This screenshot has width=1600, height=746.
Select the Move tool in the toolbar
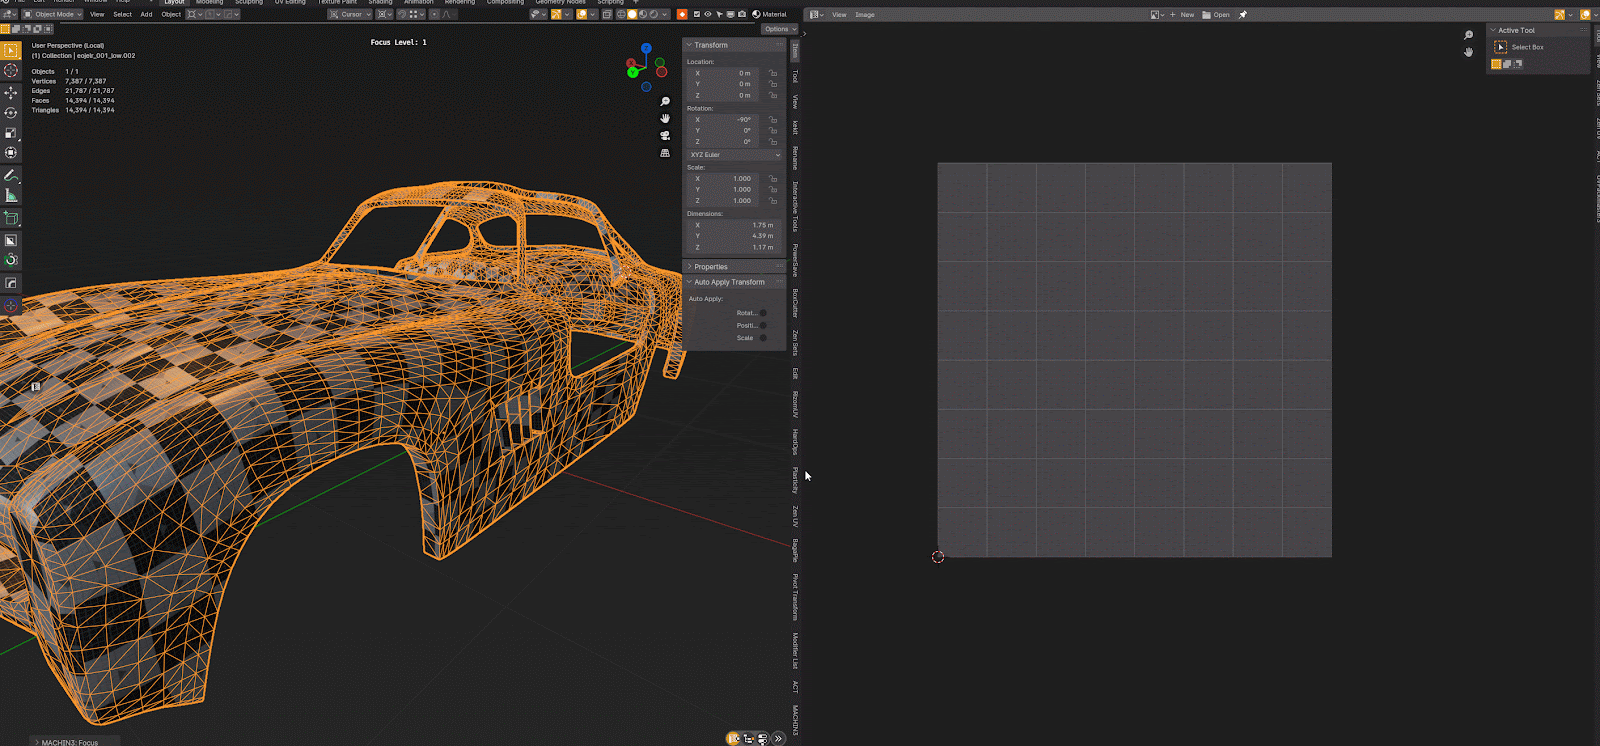(11, 92)
